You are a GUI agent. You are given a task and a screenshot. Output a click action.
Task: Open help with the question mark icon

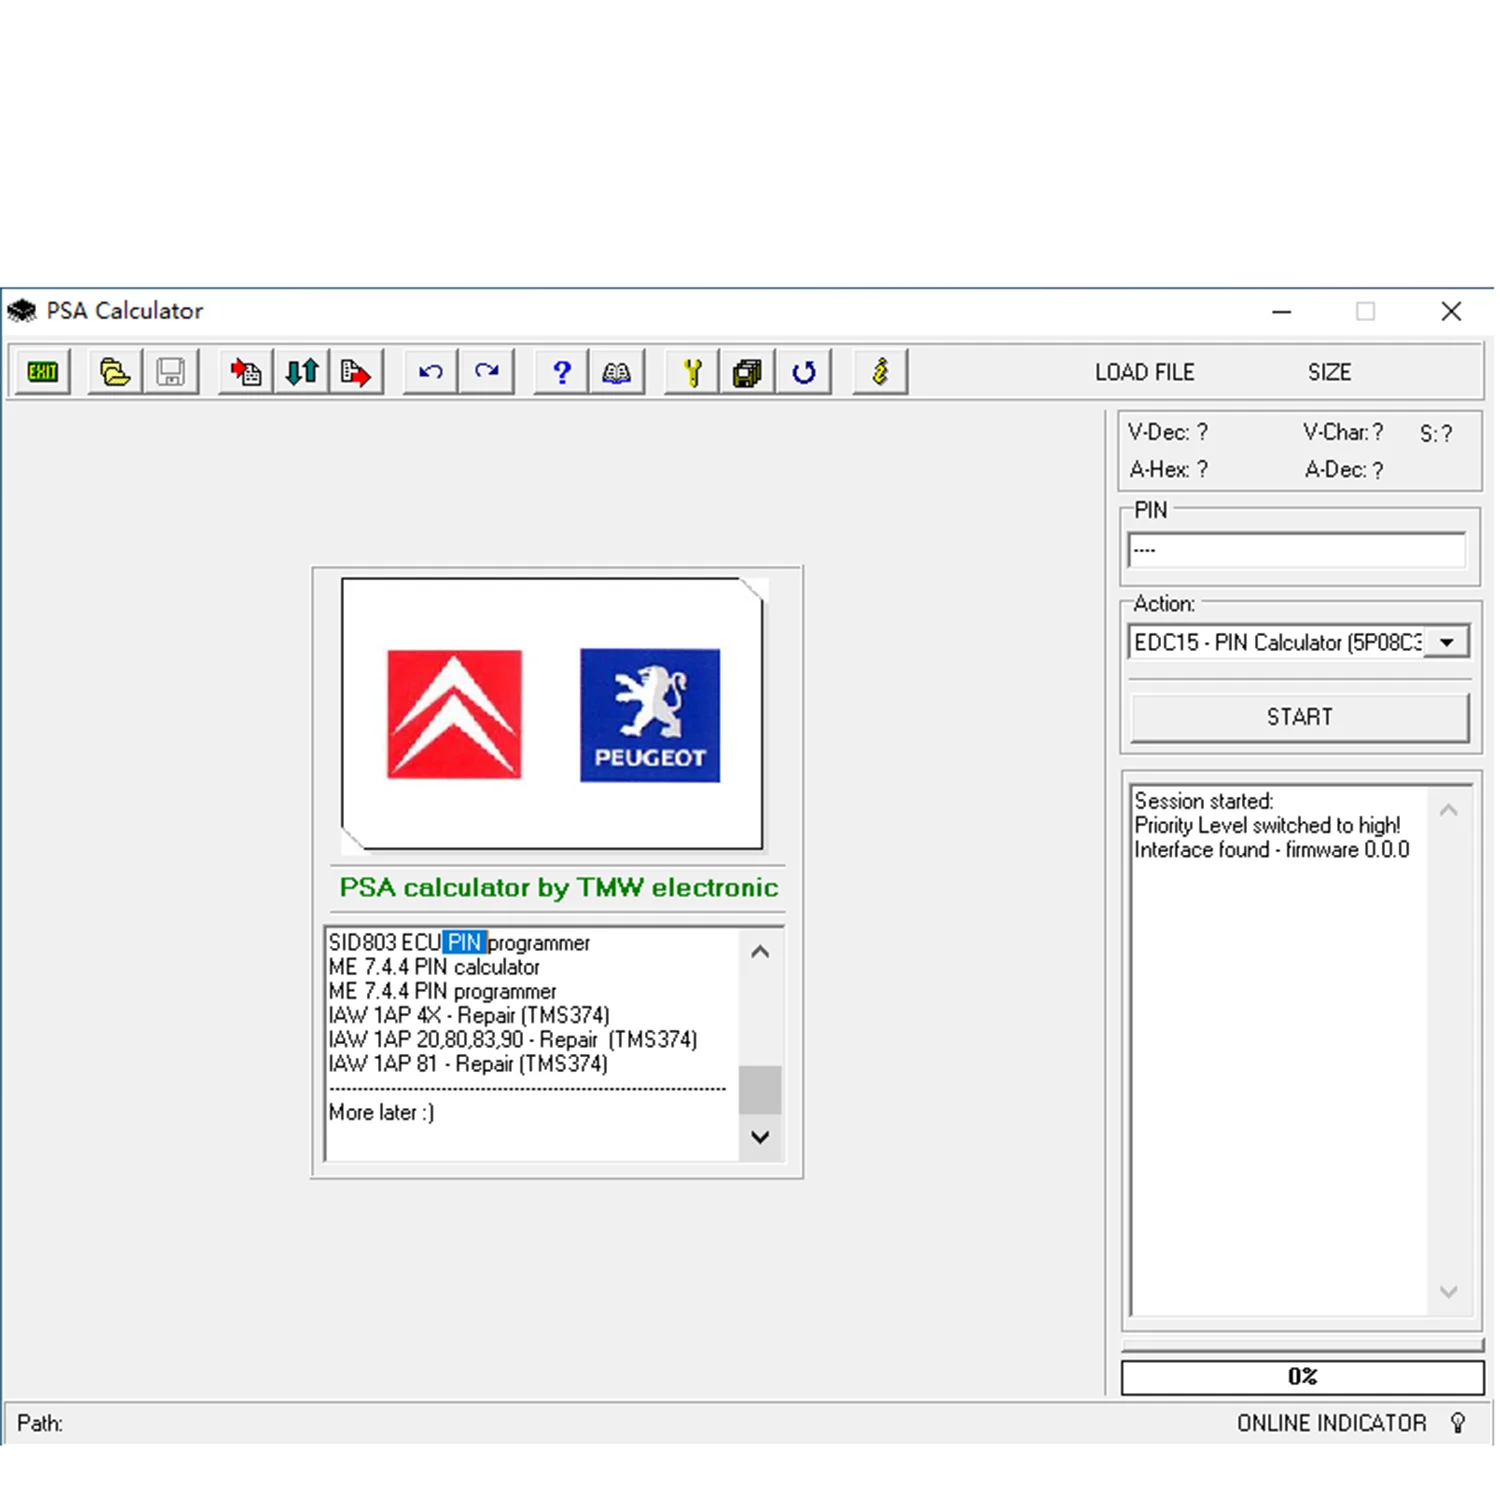(x=562, y=372)
